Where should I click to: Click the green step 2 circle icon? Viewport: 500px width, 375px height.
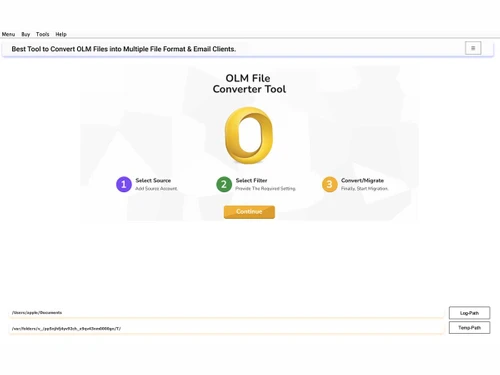click(224, 184)
